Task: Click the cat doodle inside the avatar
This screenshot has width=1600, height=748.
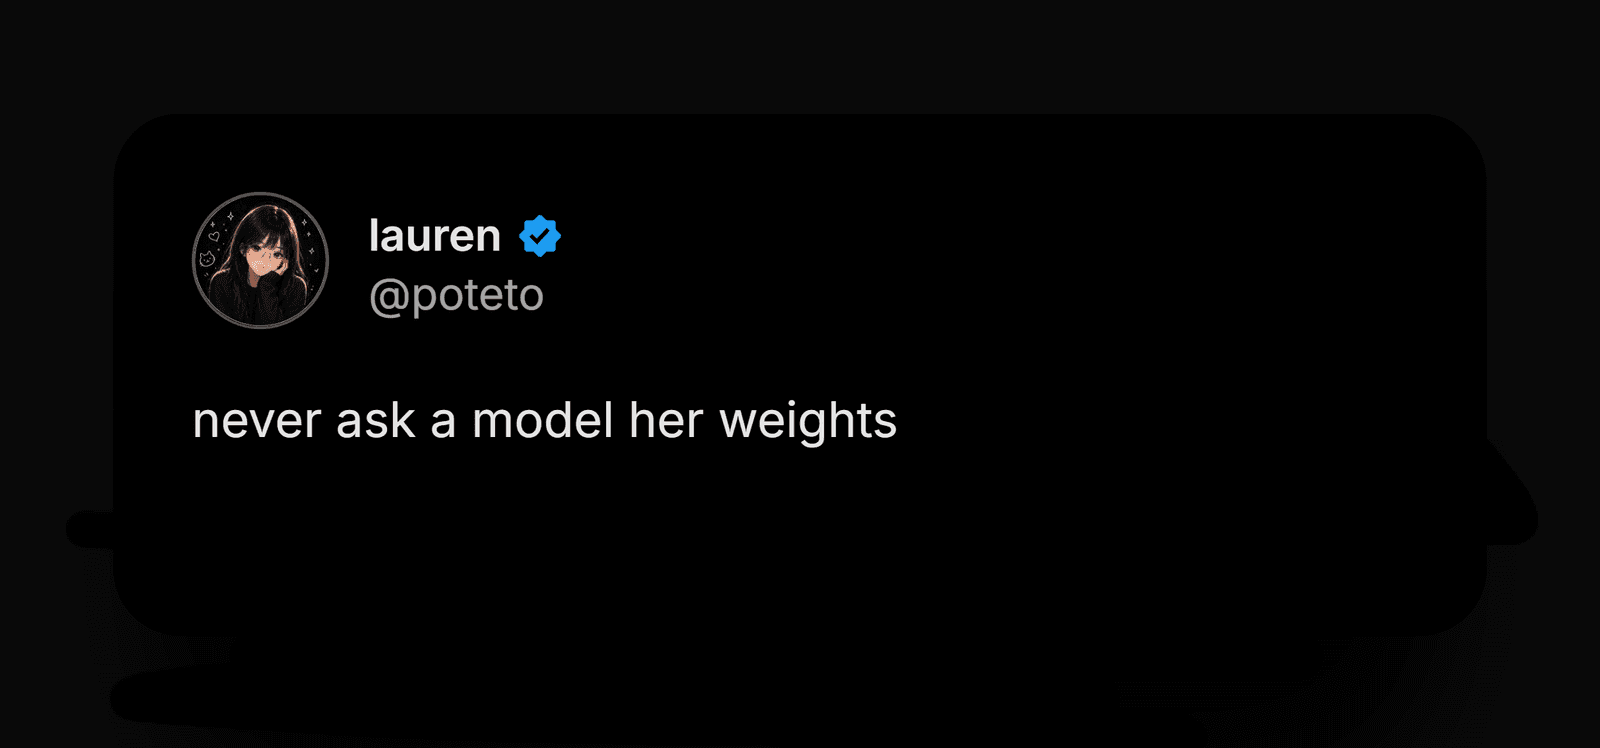Action: (x=208, y=259)
